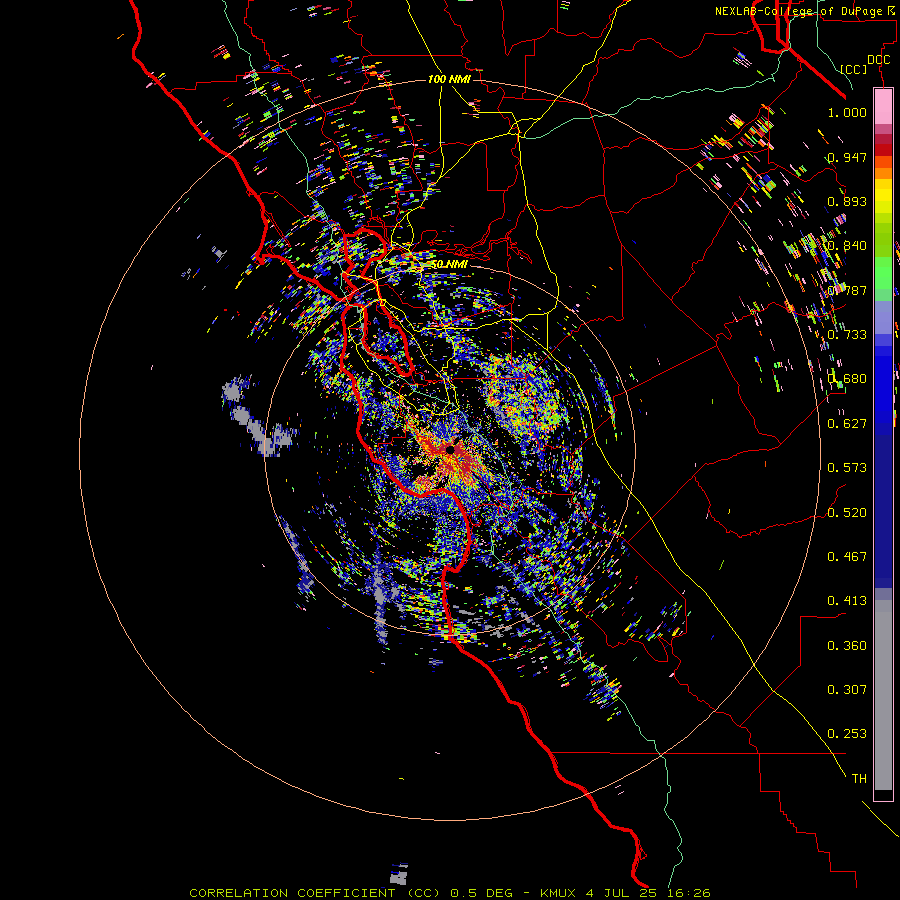Click the NEXLAB-College of DuPage credit text
900x900 pixels.
click(x=800, y=11)
